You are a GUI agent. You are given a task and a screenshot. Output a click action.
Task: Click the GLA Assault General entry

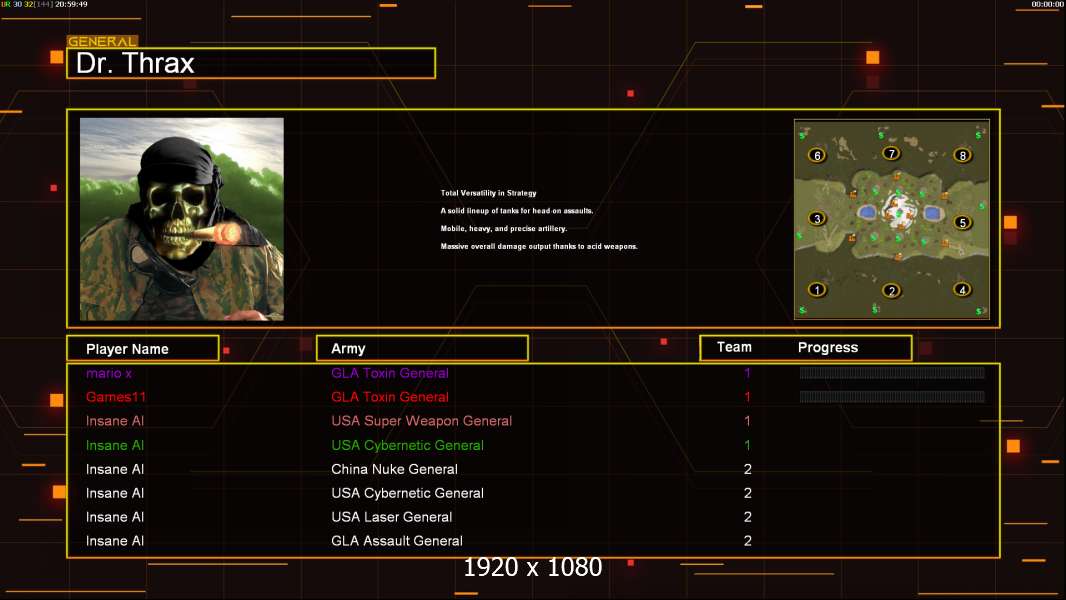pyautogui.click(x=397, y=541)
